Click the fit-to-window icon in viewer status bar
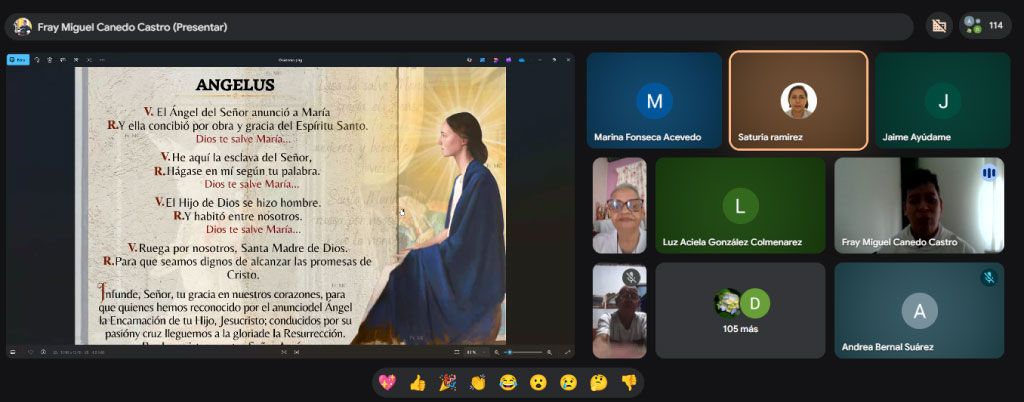This screenshot has height=402, width=1024. [456, 352]
